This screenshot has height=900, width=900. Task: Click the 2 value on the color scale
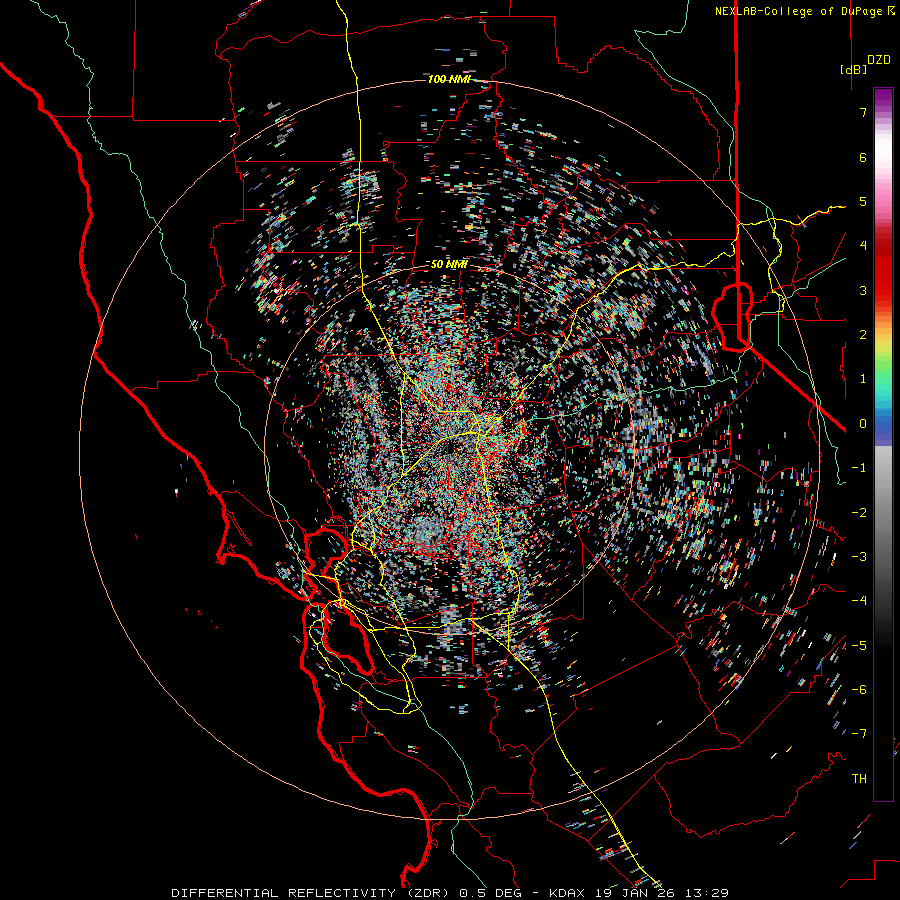tap(863, 335)
